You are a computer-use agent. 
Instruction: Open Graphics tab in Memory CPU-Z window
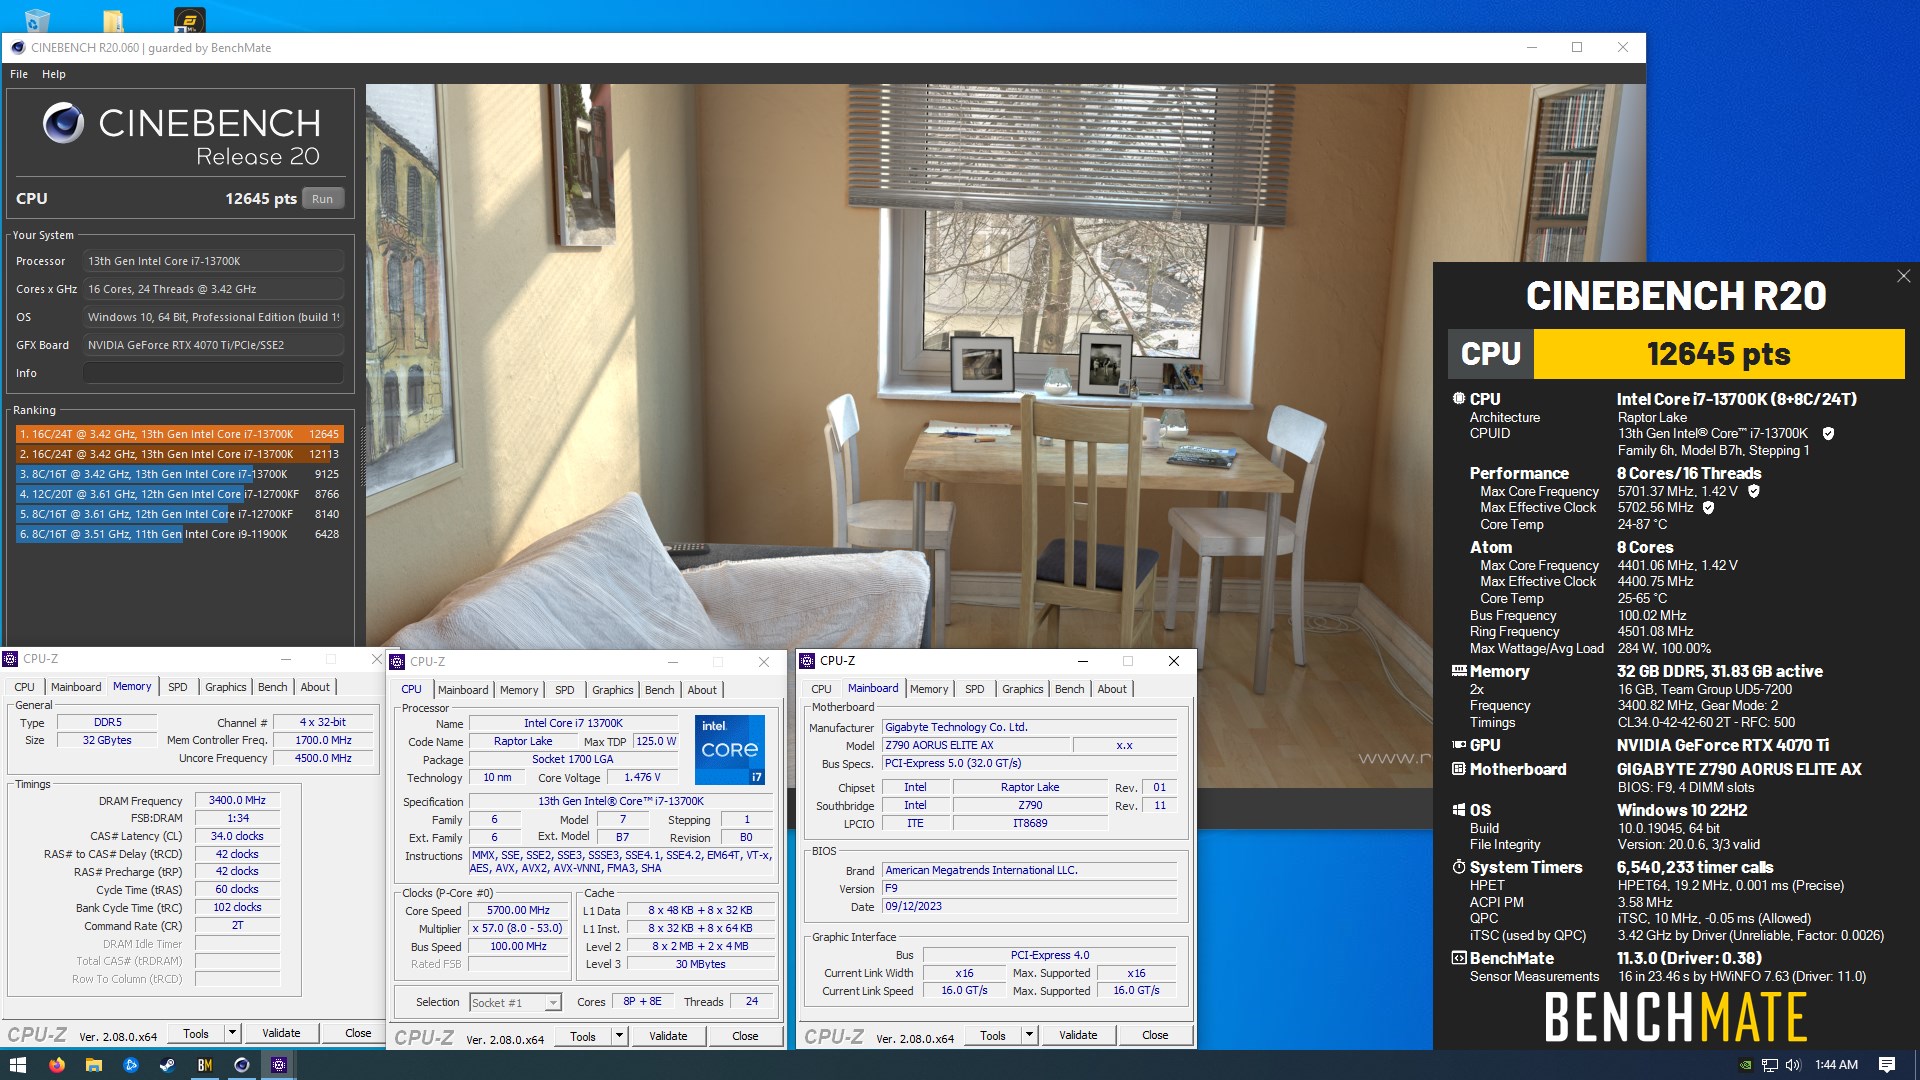(226, 687)
